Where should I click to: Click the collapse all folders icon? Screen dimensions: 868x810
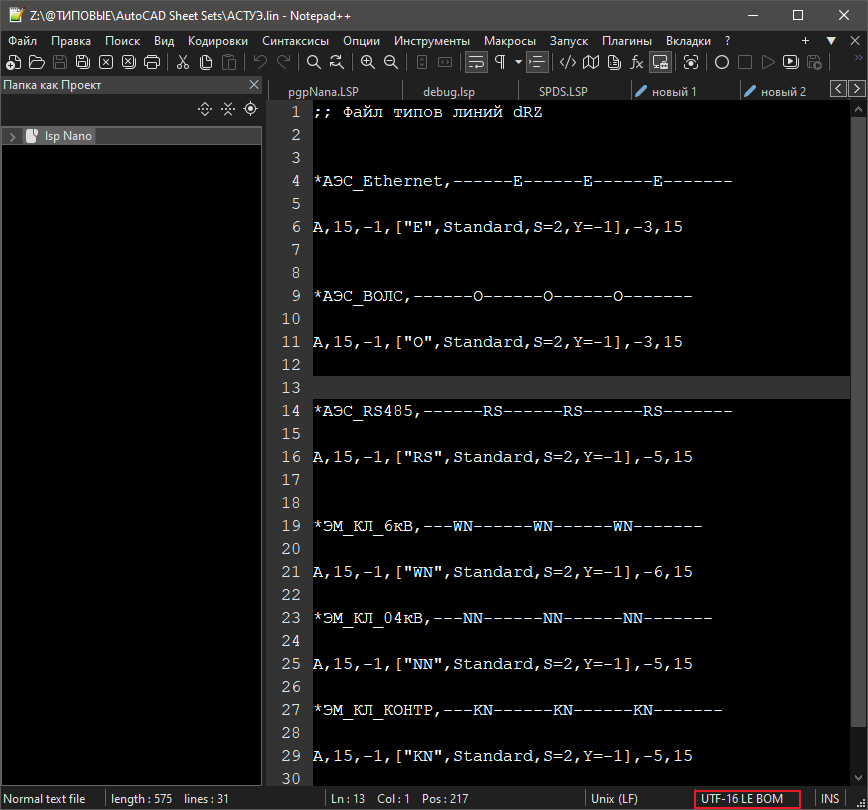(228, 109)
